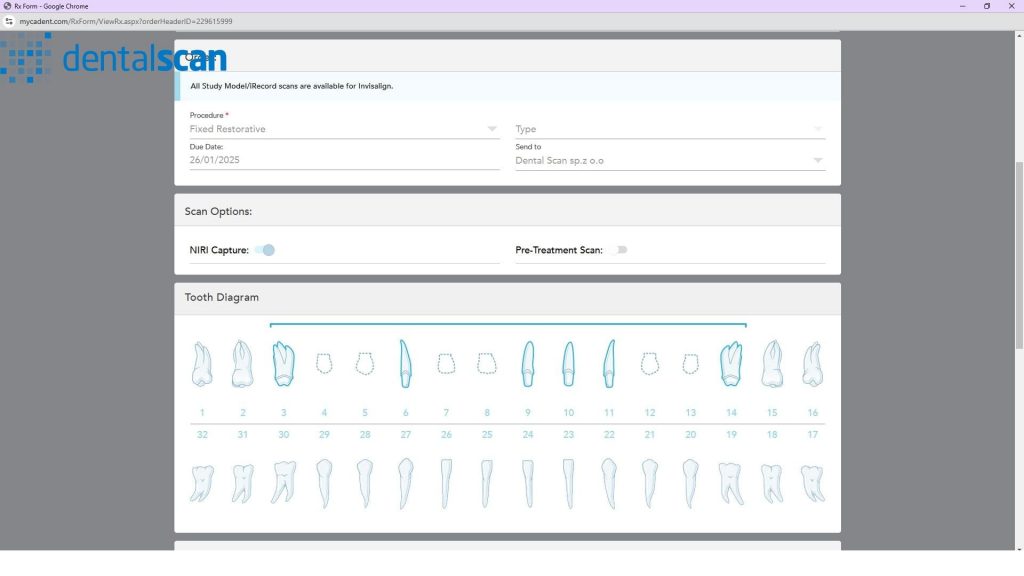Viewport: 1024px width, 576px height.
Task: Select lower tooth 29 icon
Action: 324,483
